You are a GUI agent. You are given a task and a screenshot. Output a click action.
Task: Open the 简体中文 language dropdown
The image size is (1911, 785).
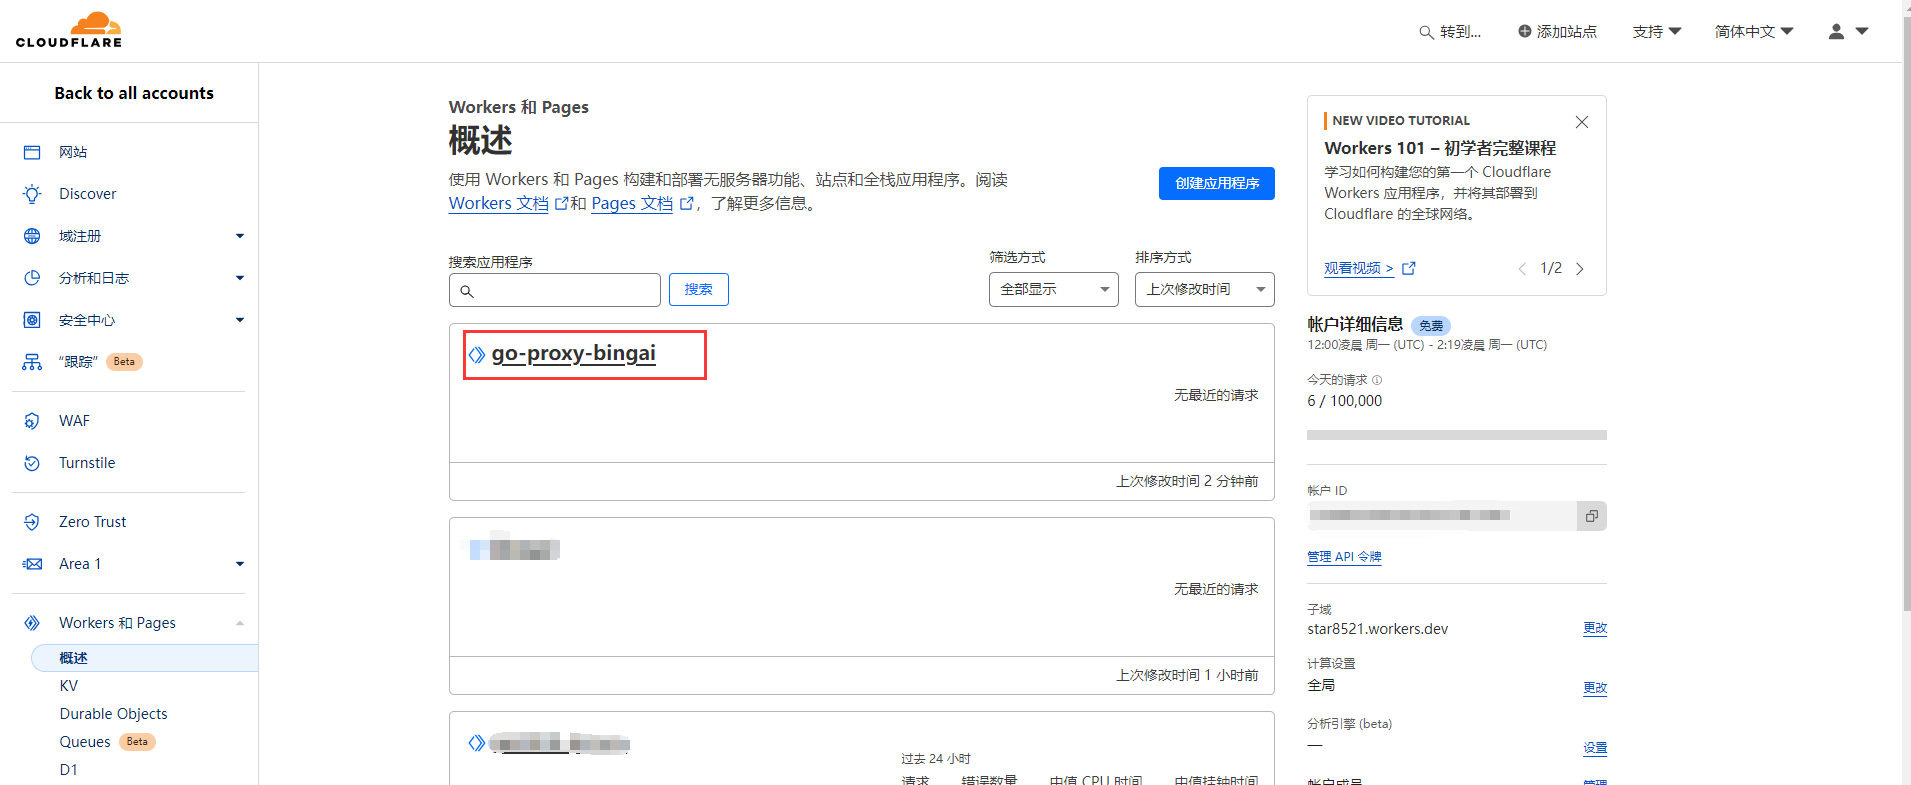click(1753, 32)
